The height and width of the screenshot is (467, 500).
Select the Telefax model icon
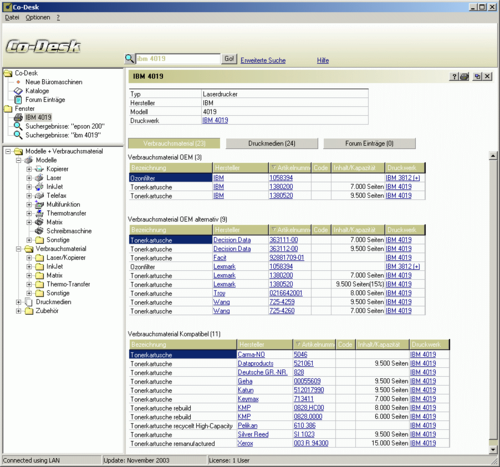[x=39, y=196]
